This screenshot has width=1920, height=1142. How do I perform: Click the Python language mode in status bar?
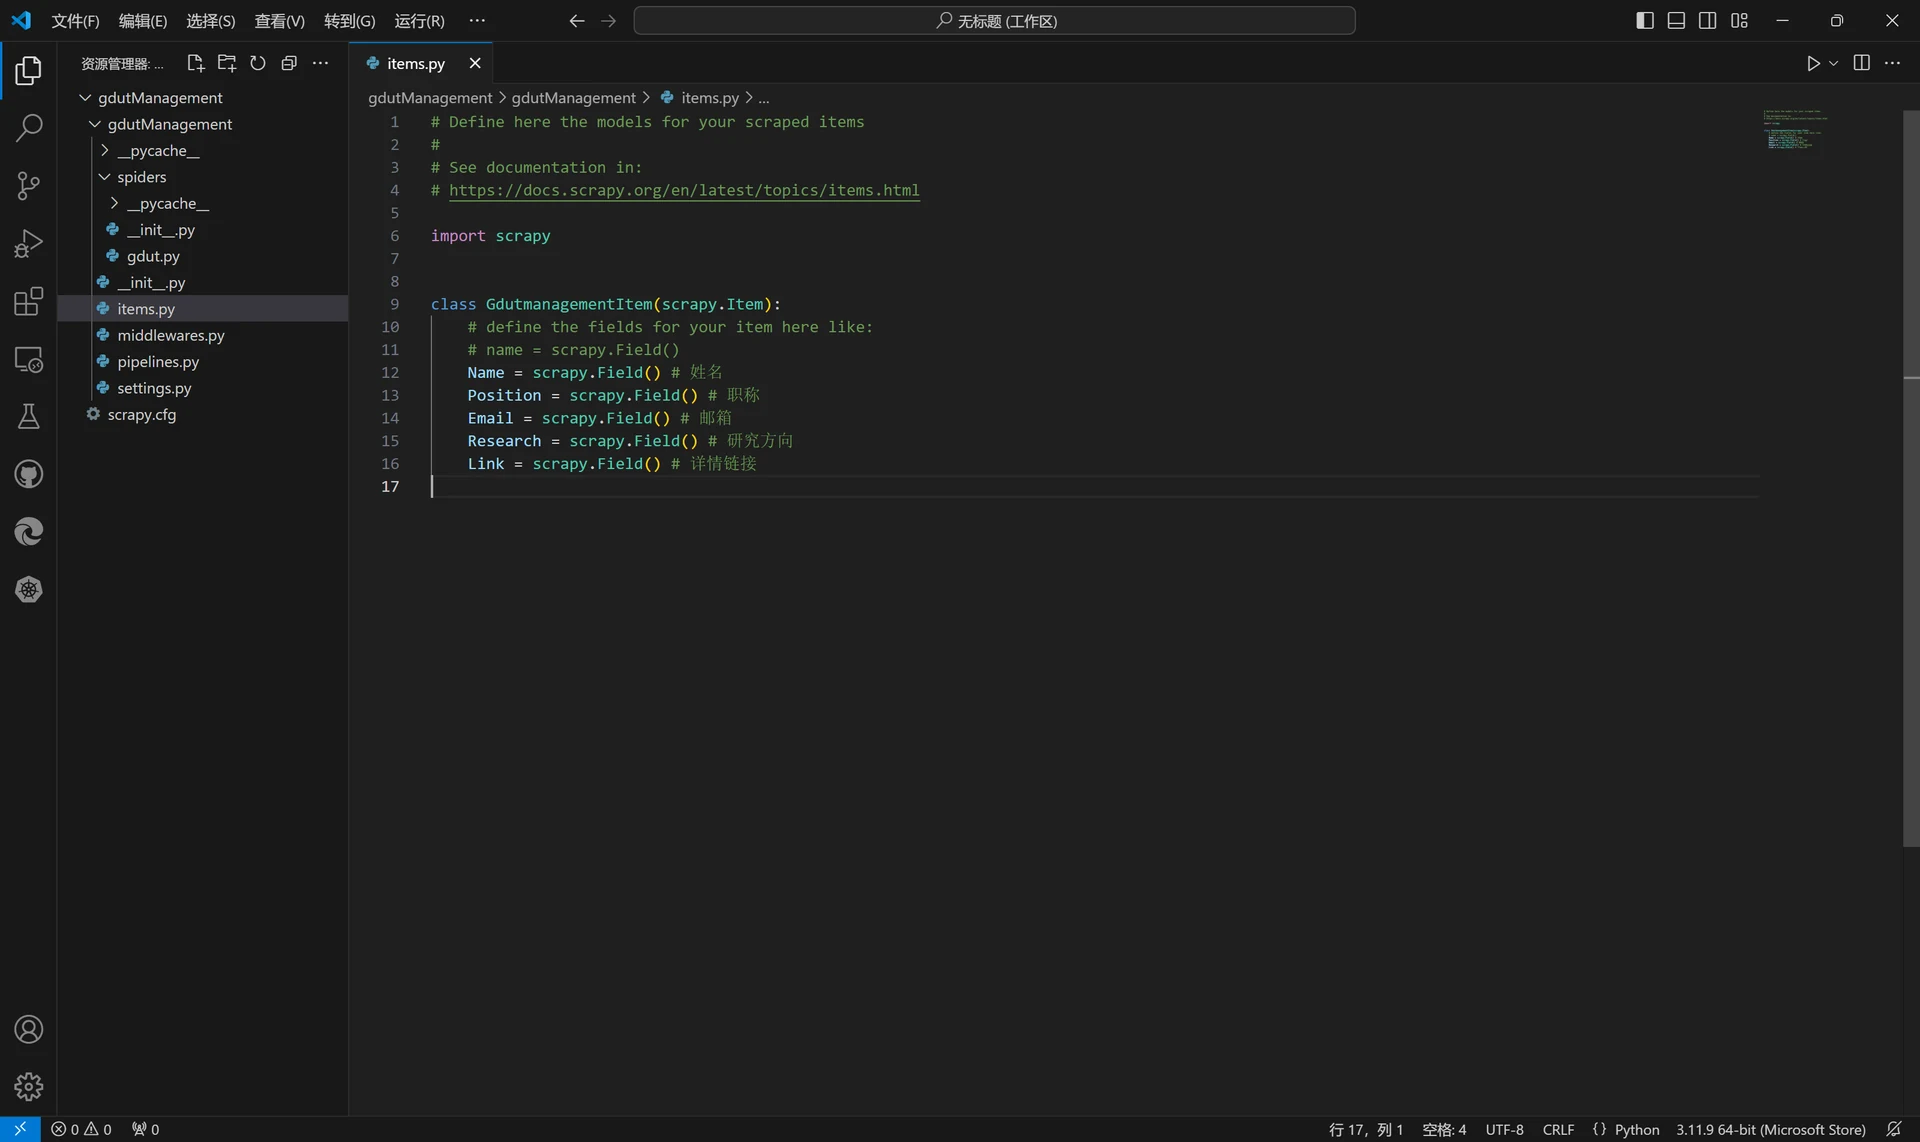1636,1129
